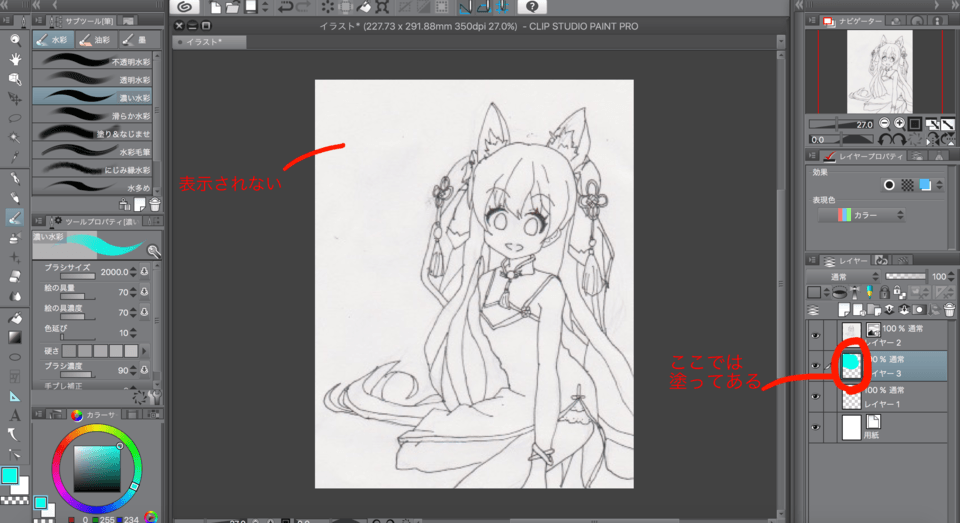960x523 pixels.
Task: Click the Lock layer padlock icon
Action: tap(884, 293)
